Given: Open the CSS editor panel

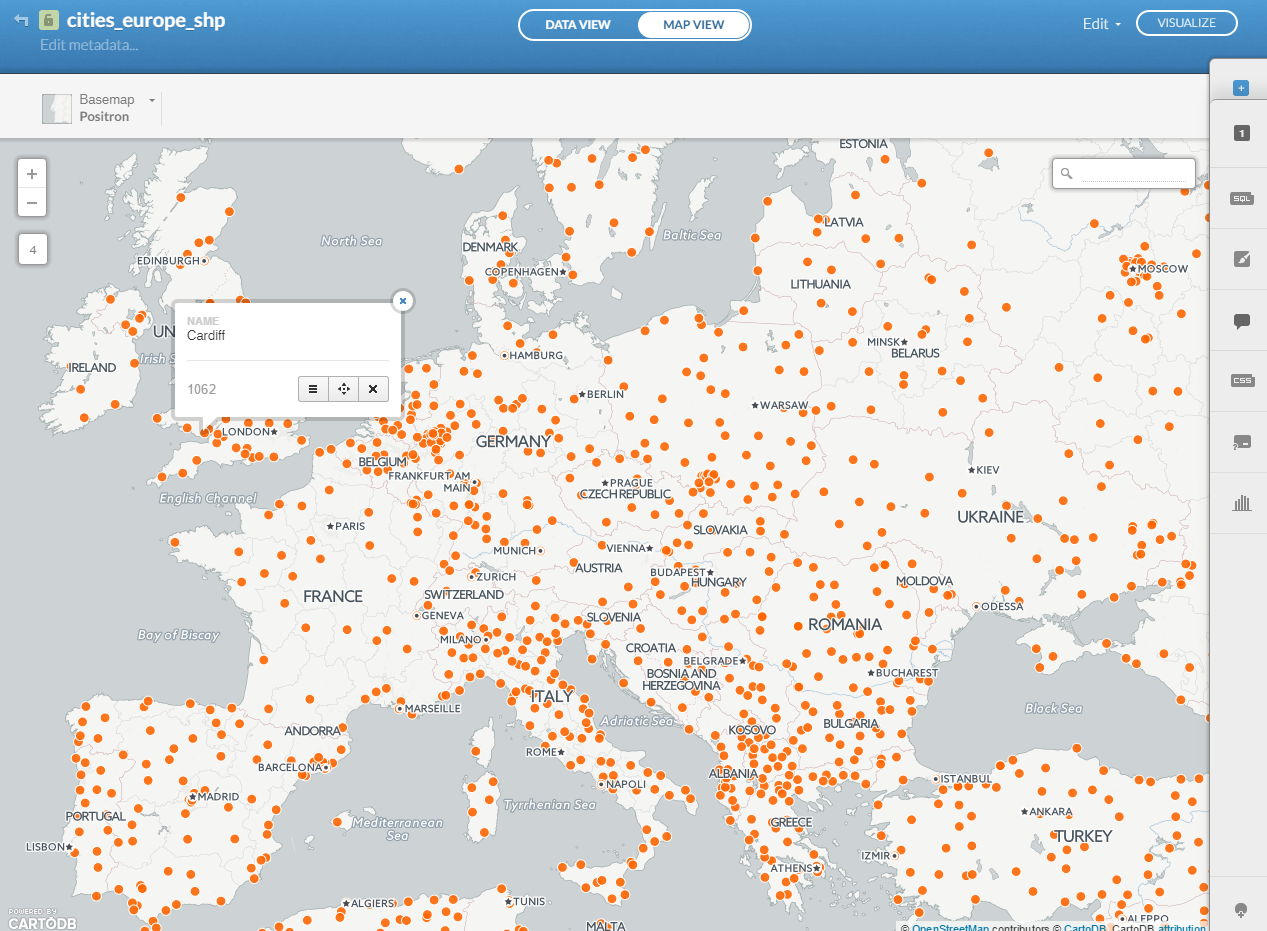Looking at the screenshot, I should coord(1241,381).
